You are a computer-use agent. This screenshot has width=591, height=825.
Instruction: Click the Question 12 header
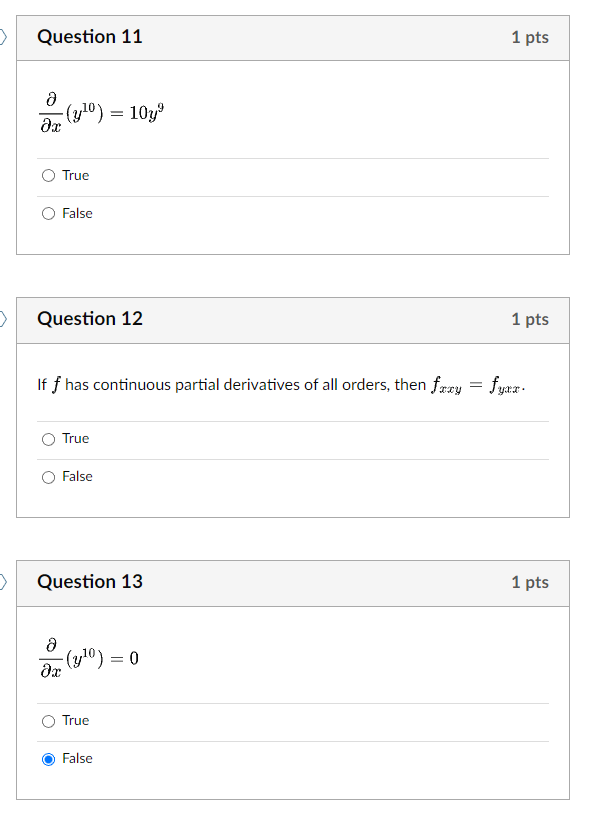pyautogui.click(x=89, y=320)
